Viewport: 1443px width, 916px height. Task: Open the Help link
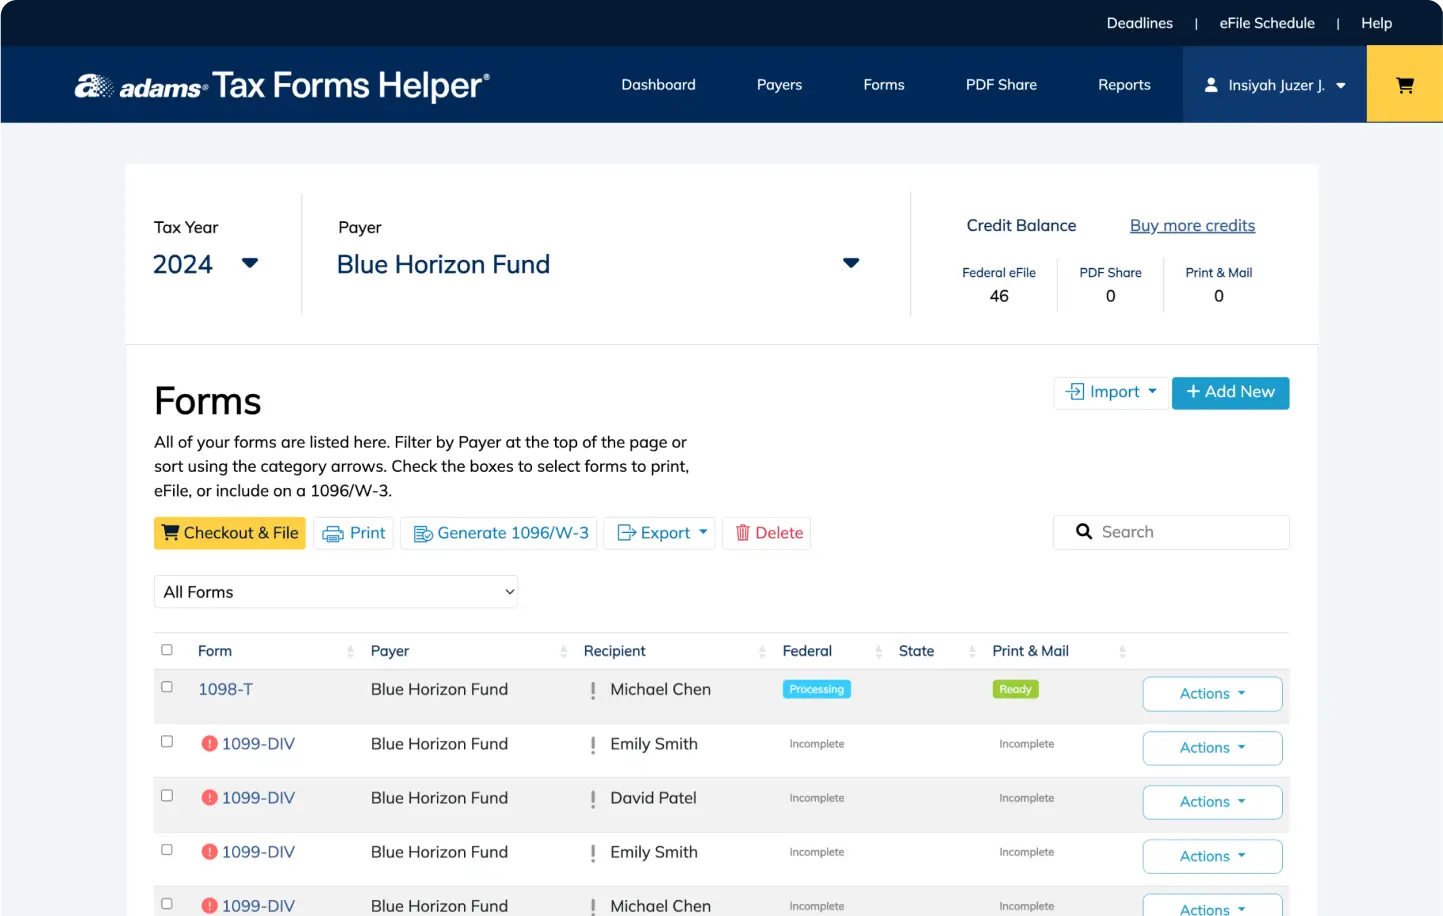coord(1376,23)
